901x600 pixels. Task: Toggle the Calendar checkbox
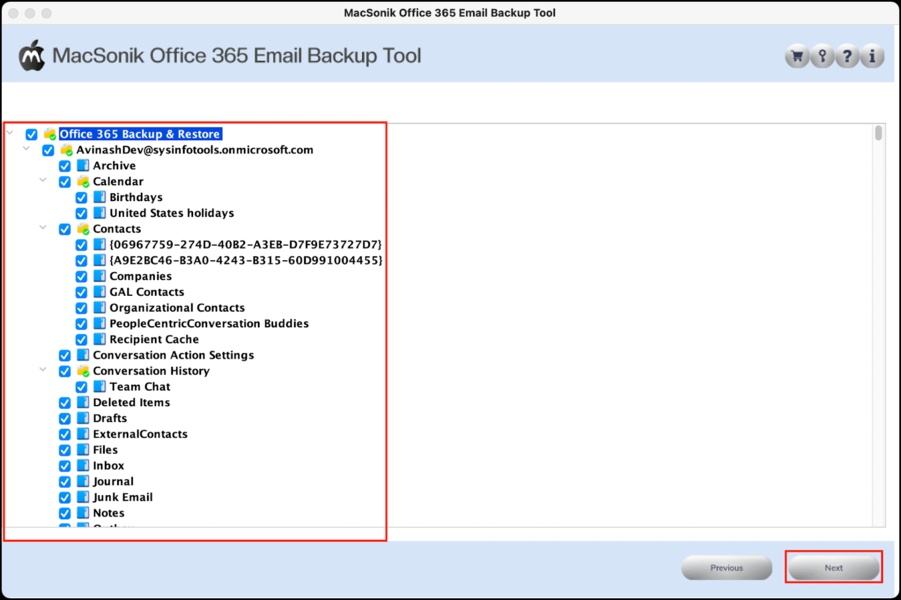[x=65, y=182]
